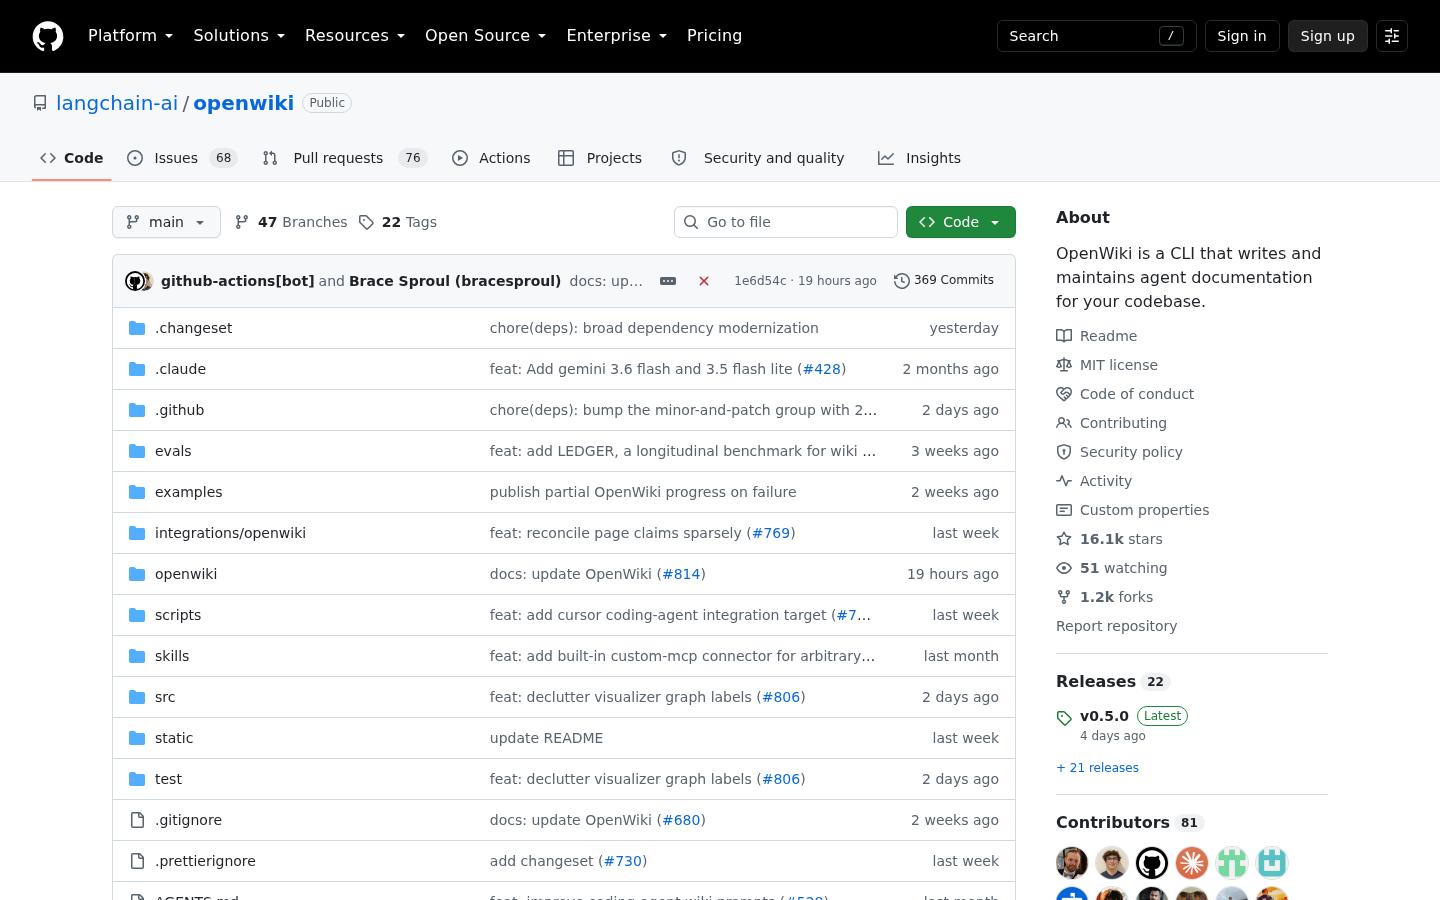Click the file icon next to .prettierignore
1440x900 pixels.
coord(137,861)
